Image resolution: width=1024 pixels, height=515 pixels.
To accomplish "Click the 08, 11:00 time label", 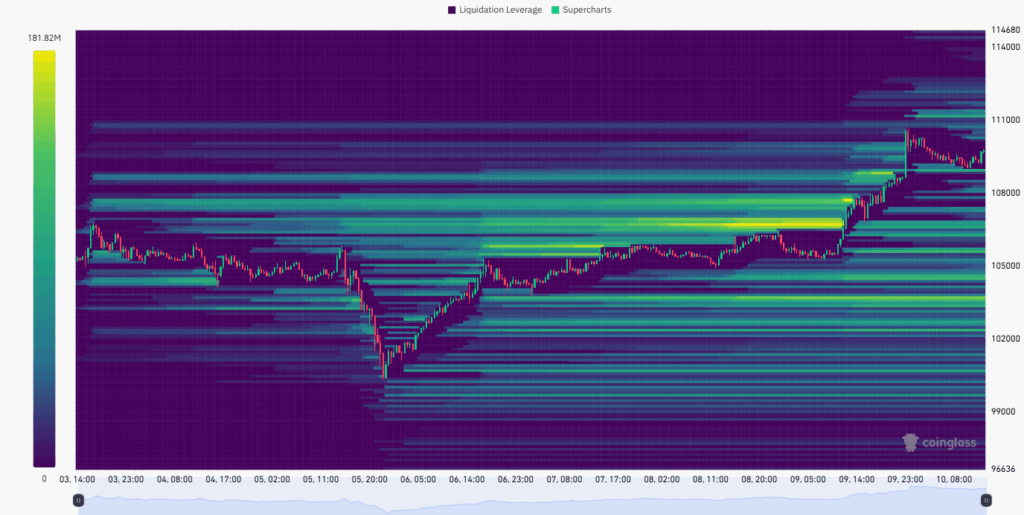I will point(711,479).
